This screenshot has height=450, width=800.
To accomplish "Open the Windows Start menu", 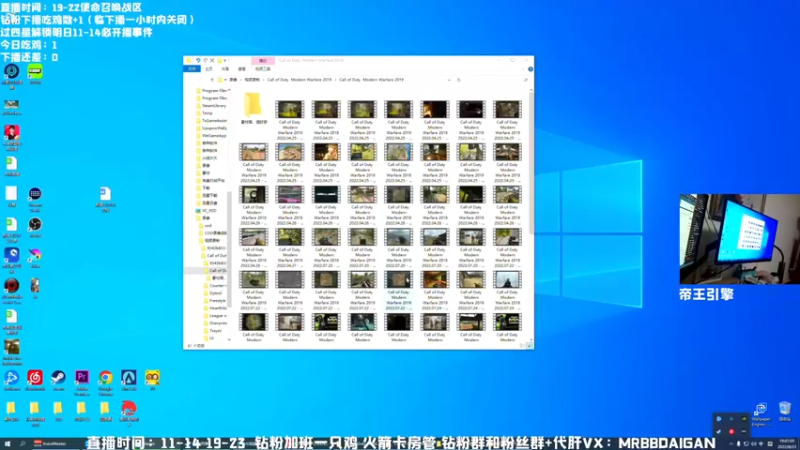I will 7,444.
